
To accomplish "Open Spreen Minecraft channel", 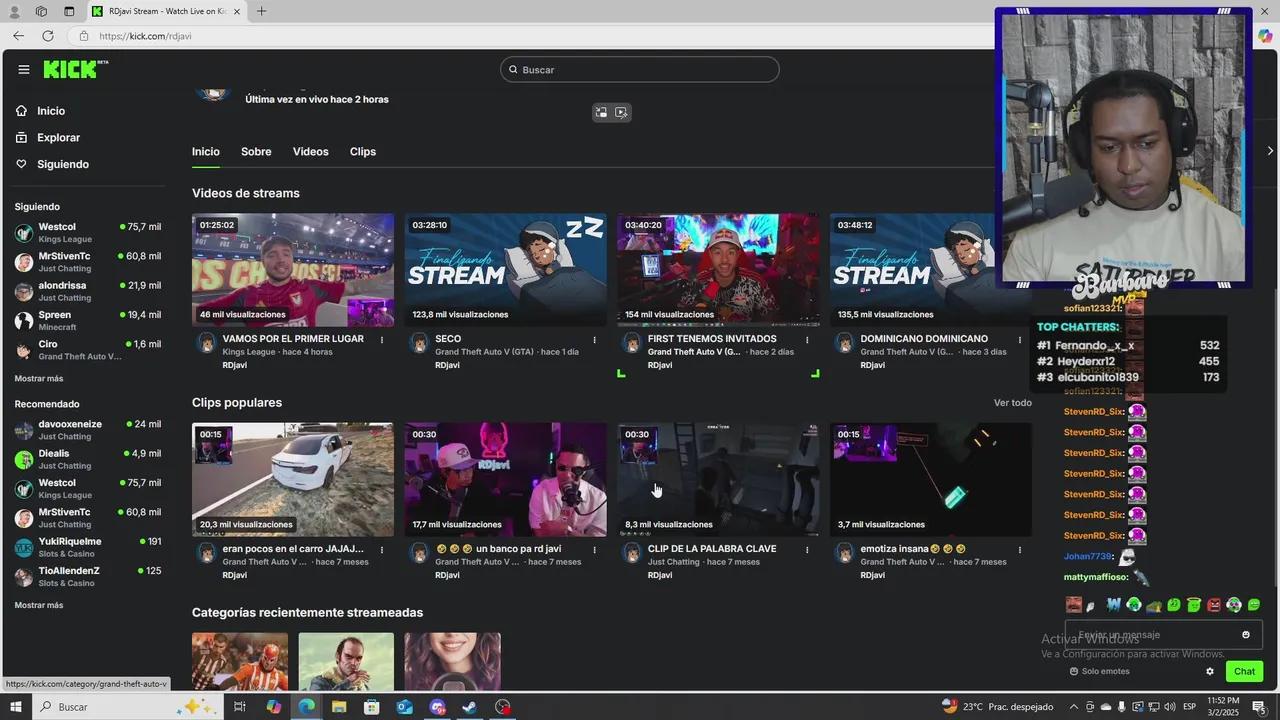I will point(88,320).
